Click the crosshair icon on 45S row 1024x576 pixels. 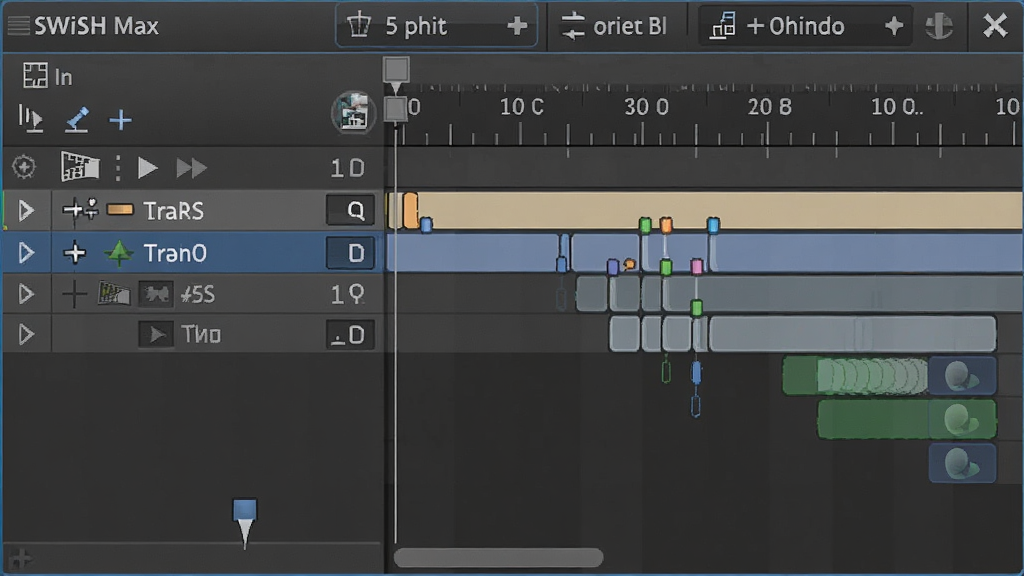74,295
